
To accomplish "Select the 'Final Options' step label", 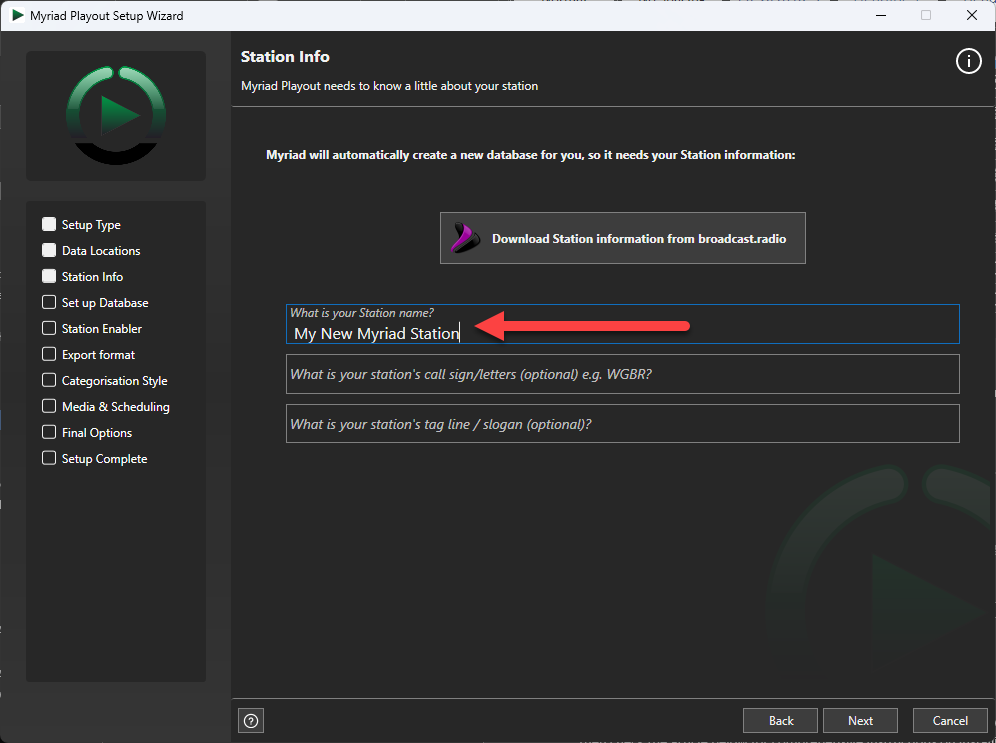I will [x=97, y=433].
